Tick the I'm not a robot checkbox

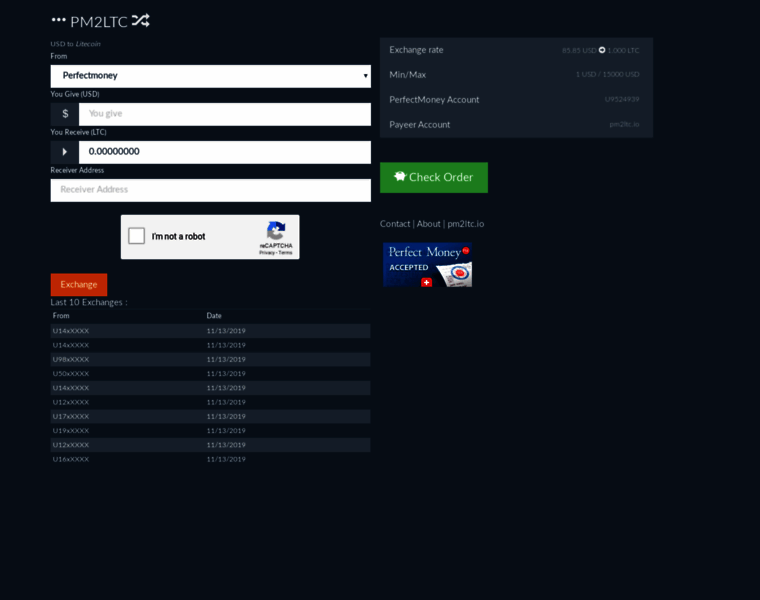tap(137, 236)
